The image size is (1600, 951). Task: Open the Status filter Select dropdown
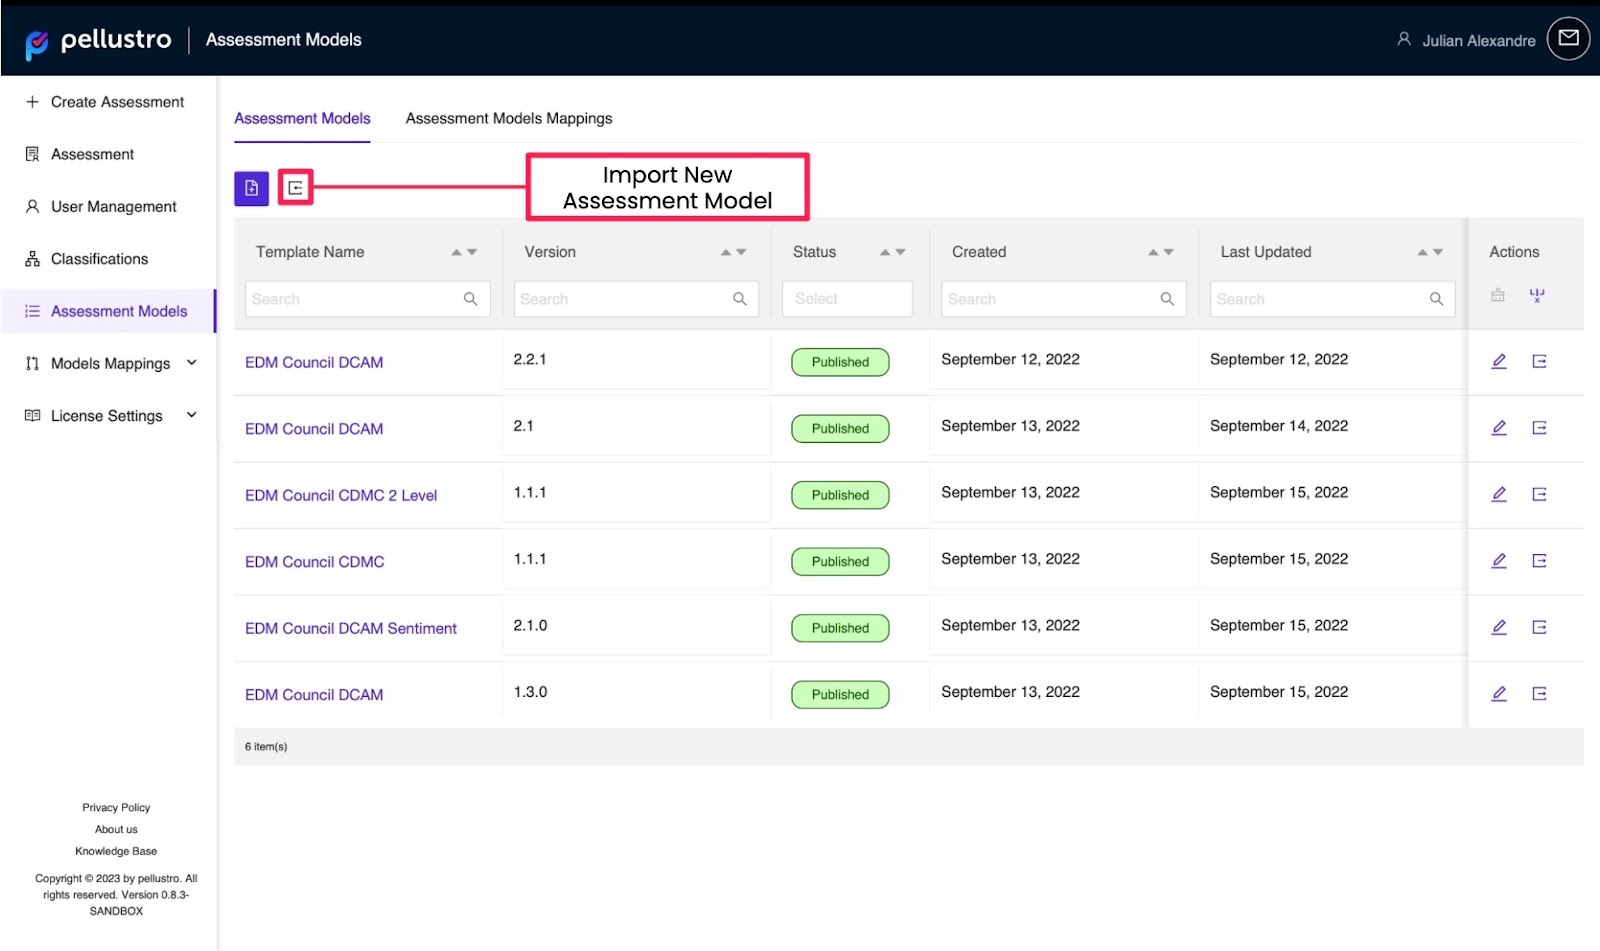847,299
